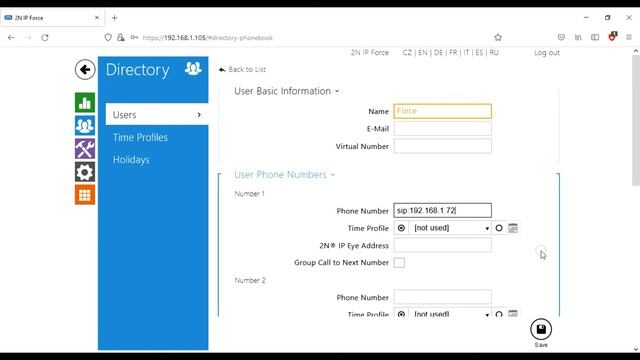The width and height of the screenshot is (640, 360).
Task: Click the Log out link
Action: [547, 53]
